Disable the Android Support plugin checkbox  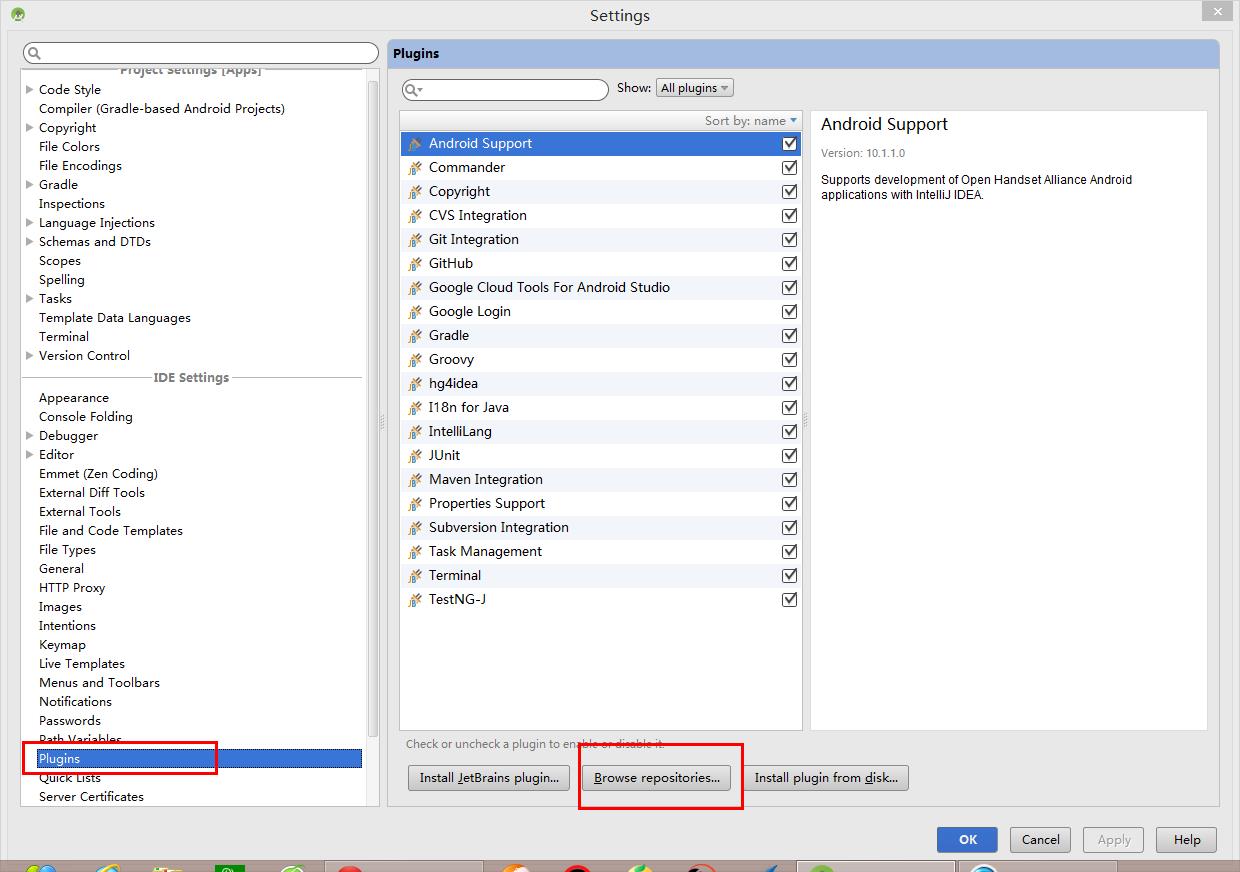(x=790, y=143)
